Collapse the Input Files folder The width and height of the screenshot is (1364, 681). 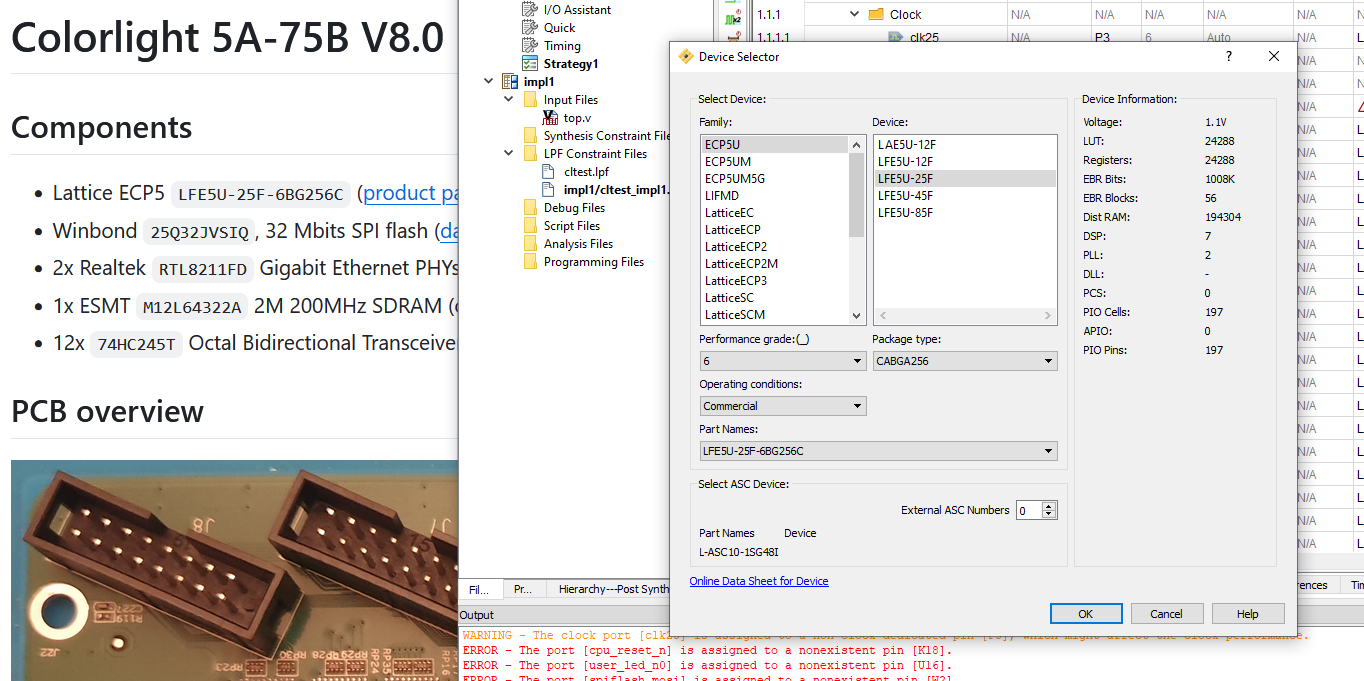pyautogui.click(x=507, y=100)
